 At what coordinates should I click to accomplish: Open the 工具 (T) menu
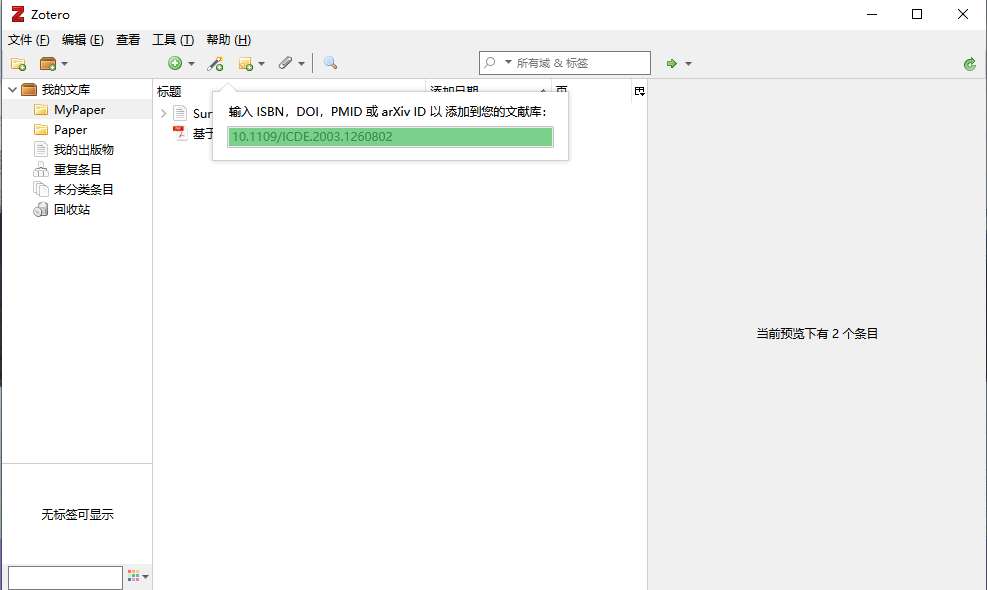coord(172,40)
